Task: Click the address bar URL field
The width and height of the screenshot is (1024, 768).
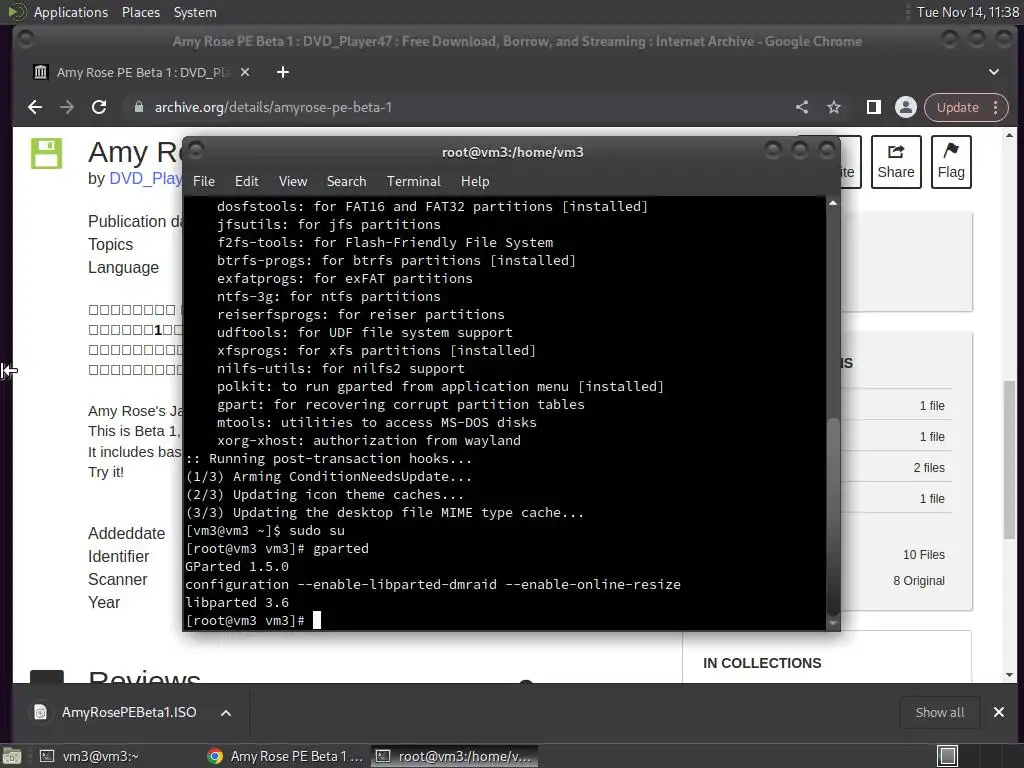Action: click(x=457, y=107)
